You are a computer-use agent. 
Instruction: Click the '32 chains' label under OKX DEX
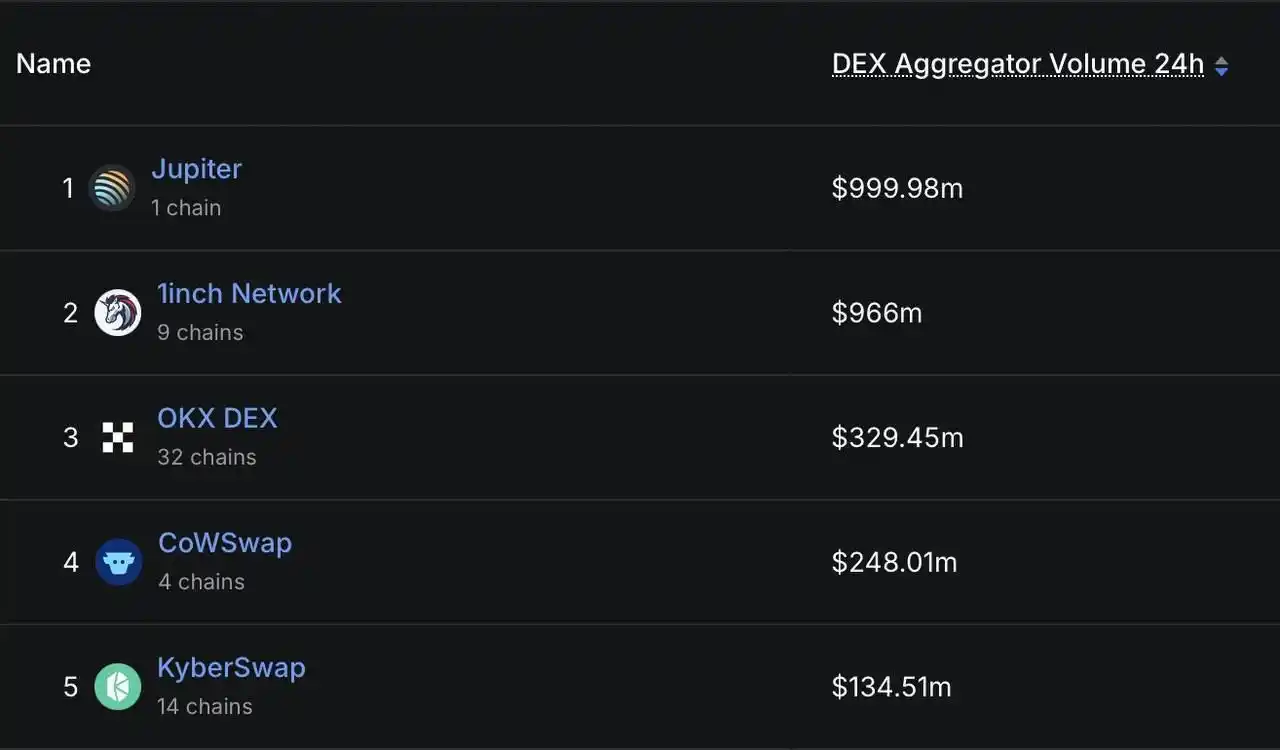click(207, 457)
